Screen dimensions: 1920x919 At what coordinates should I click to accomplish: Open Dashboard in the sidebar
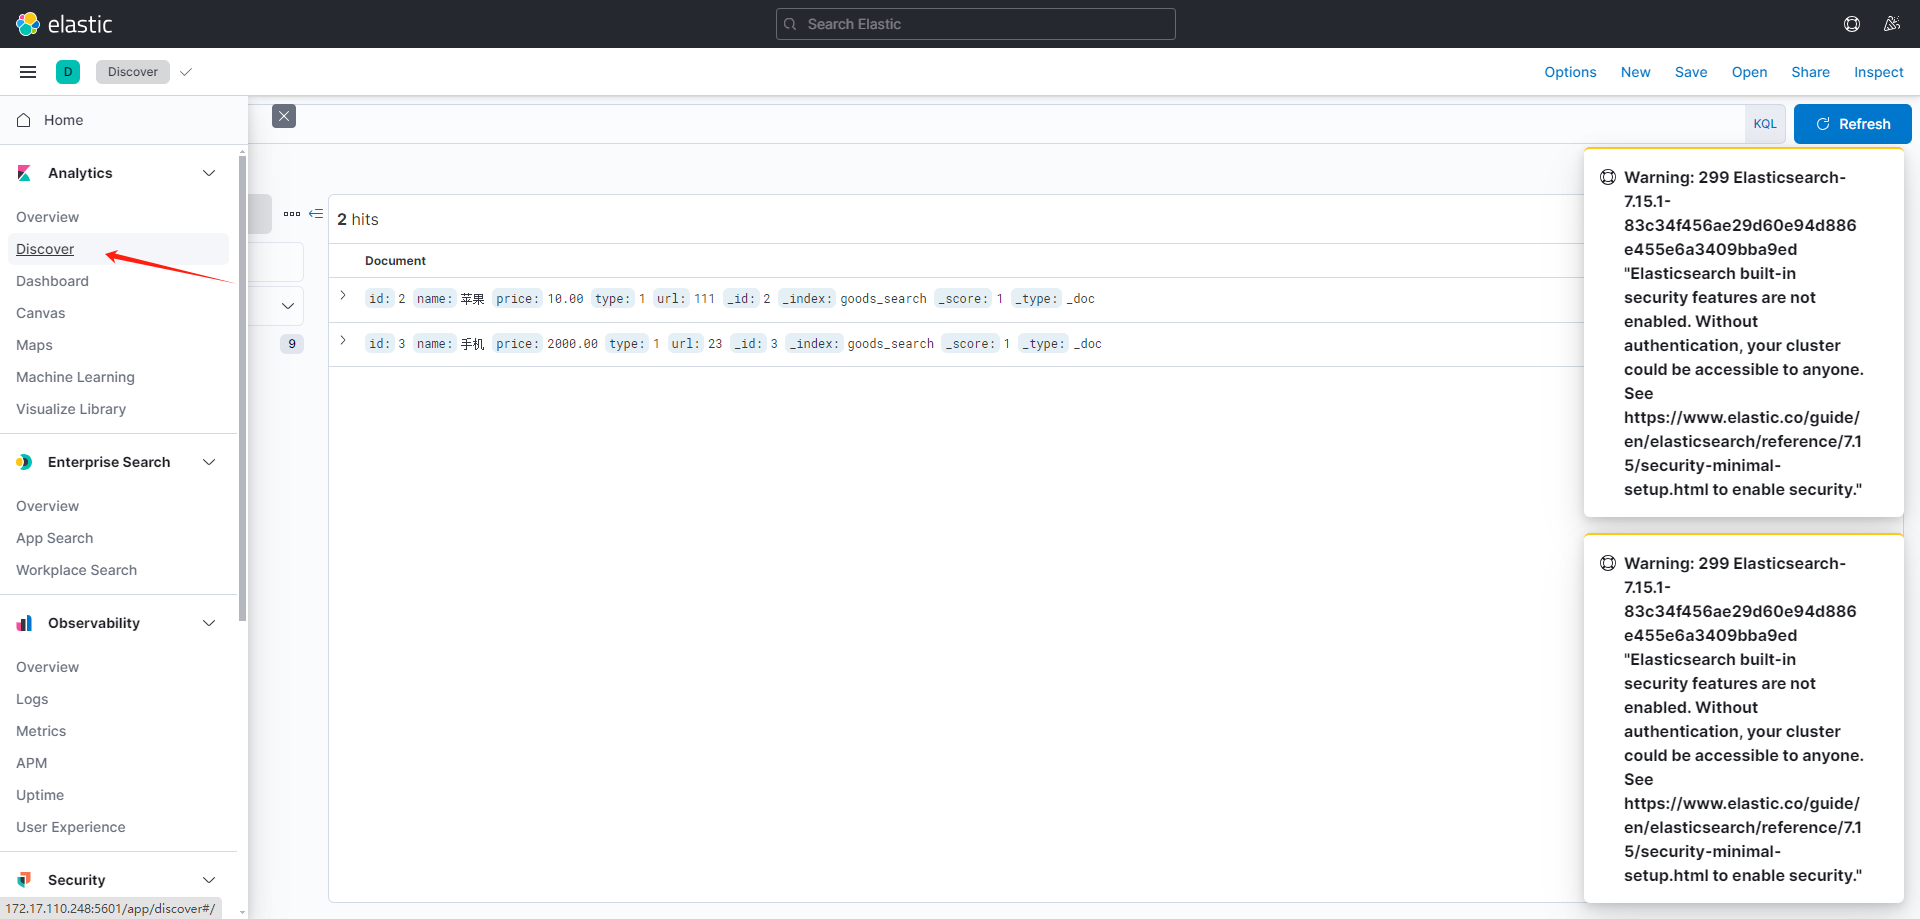[x=52, y=281]
